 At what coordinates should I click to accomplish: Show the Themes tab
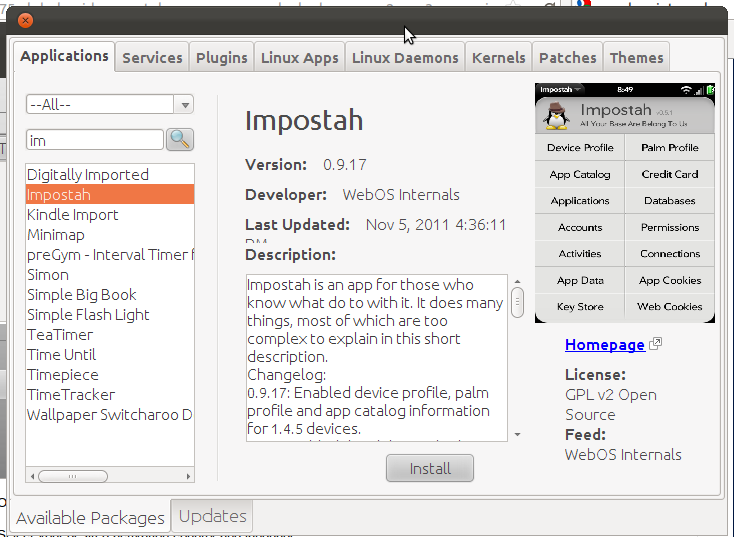[636, 58]
